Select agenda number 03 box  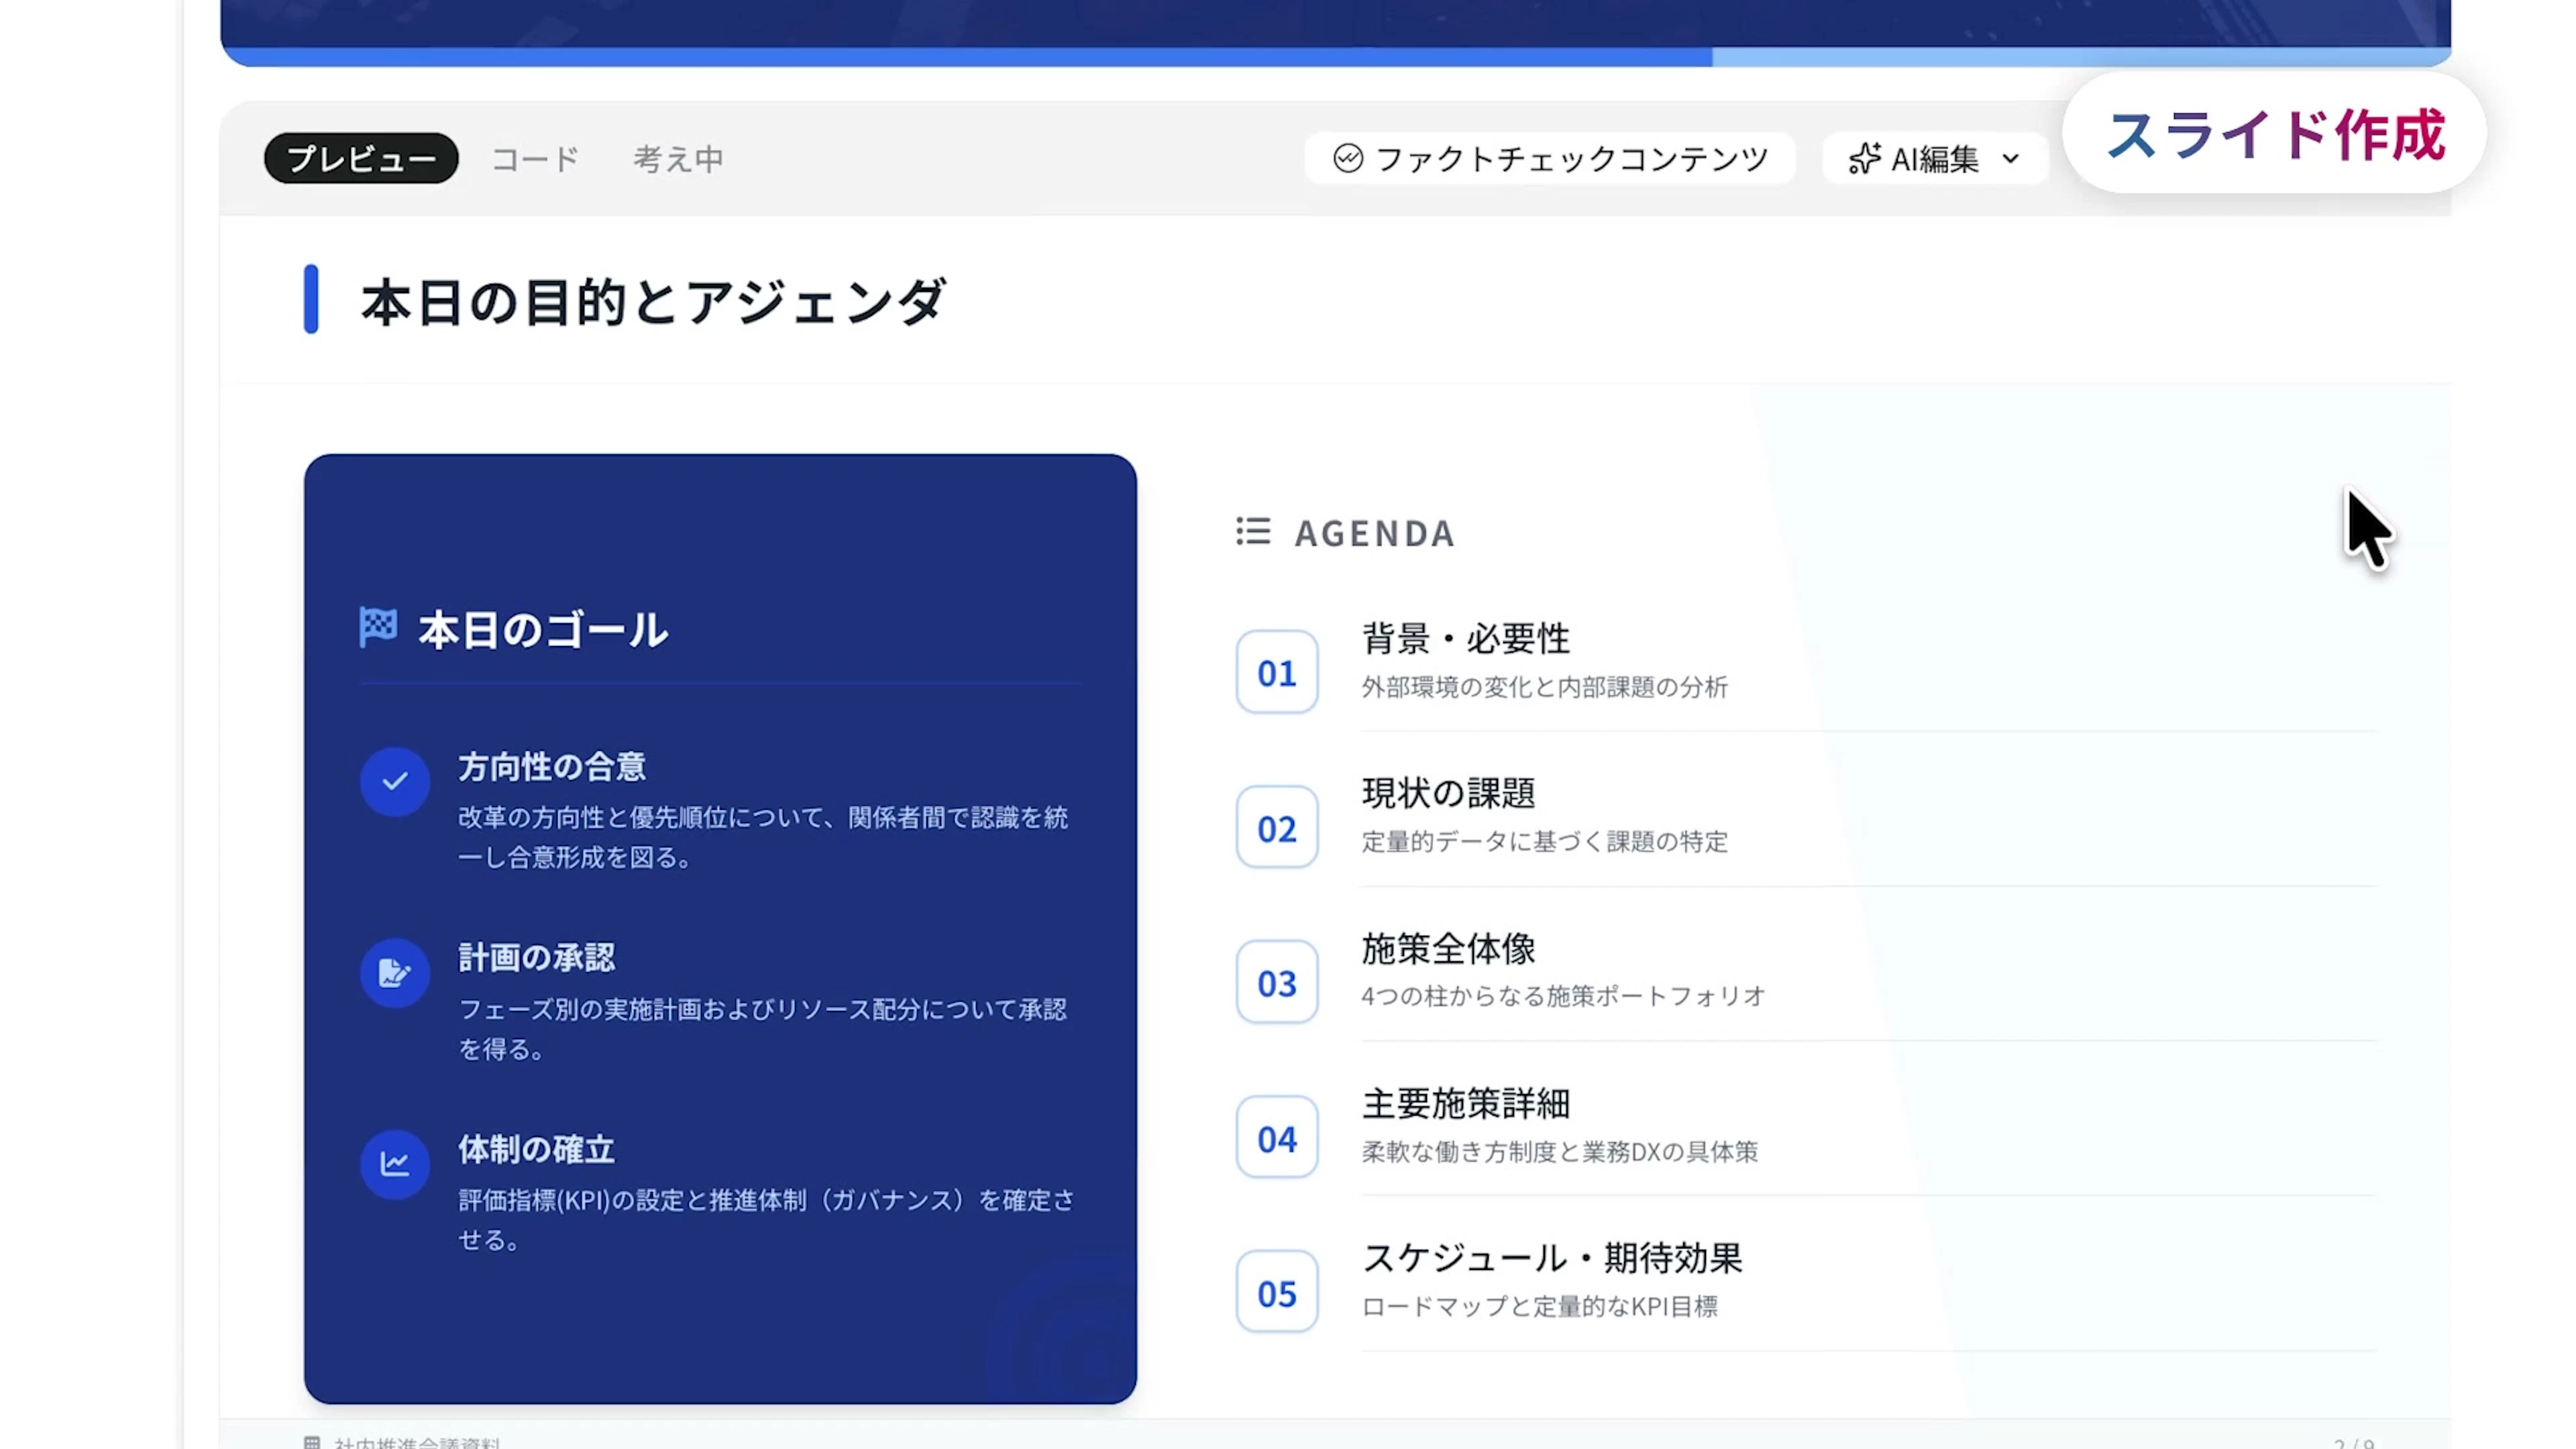(1276, 982)
